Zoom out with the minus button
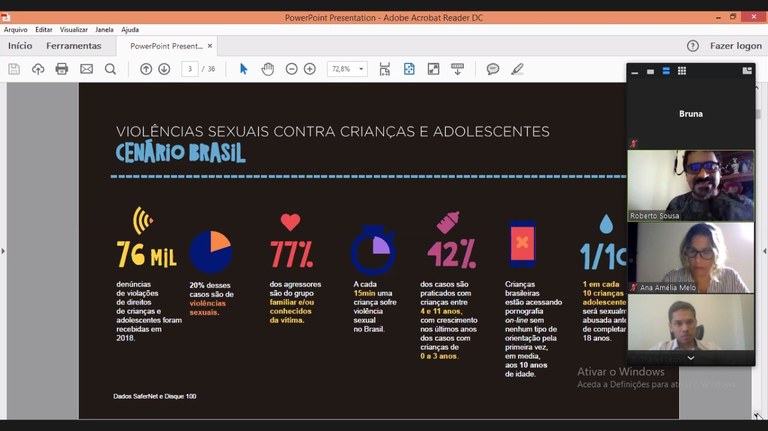768x431 pixels. [291, 69]
